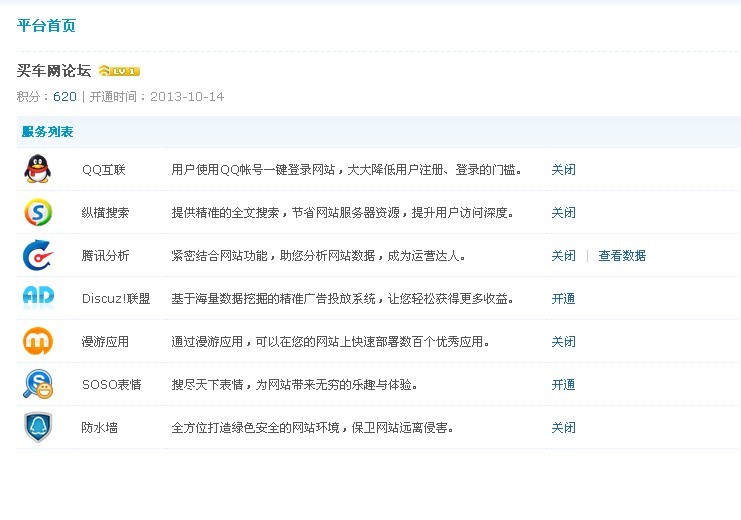The height and width of the screenshot is (520, 741).
Task: Activate SOSO表情 via 开通 link
Action: 563,385
